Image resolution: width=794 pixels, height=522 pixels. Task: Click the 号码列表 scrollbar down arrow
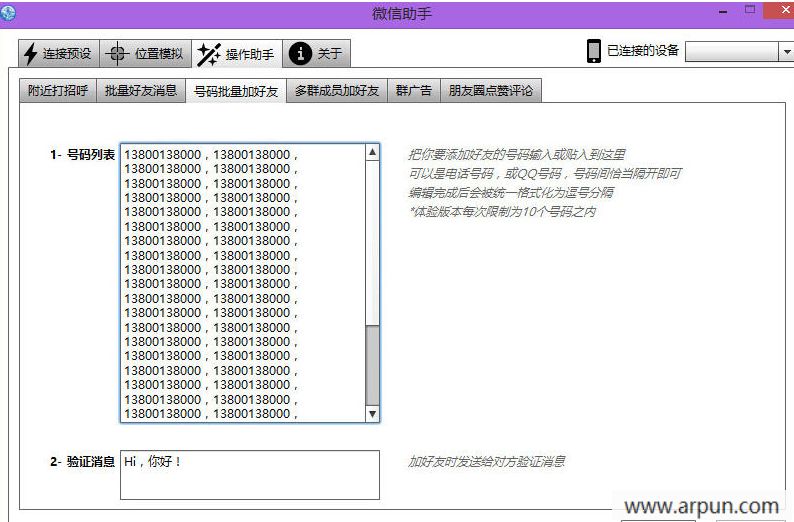pos(372,414)
